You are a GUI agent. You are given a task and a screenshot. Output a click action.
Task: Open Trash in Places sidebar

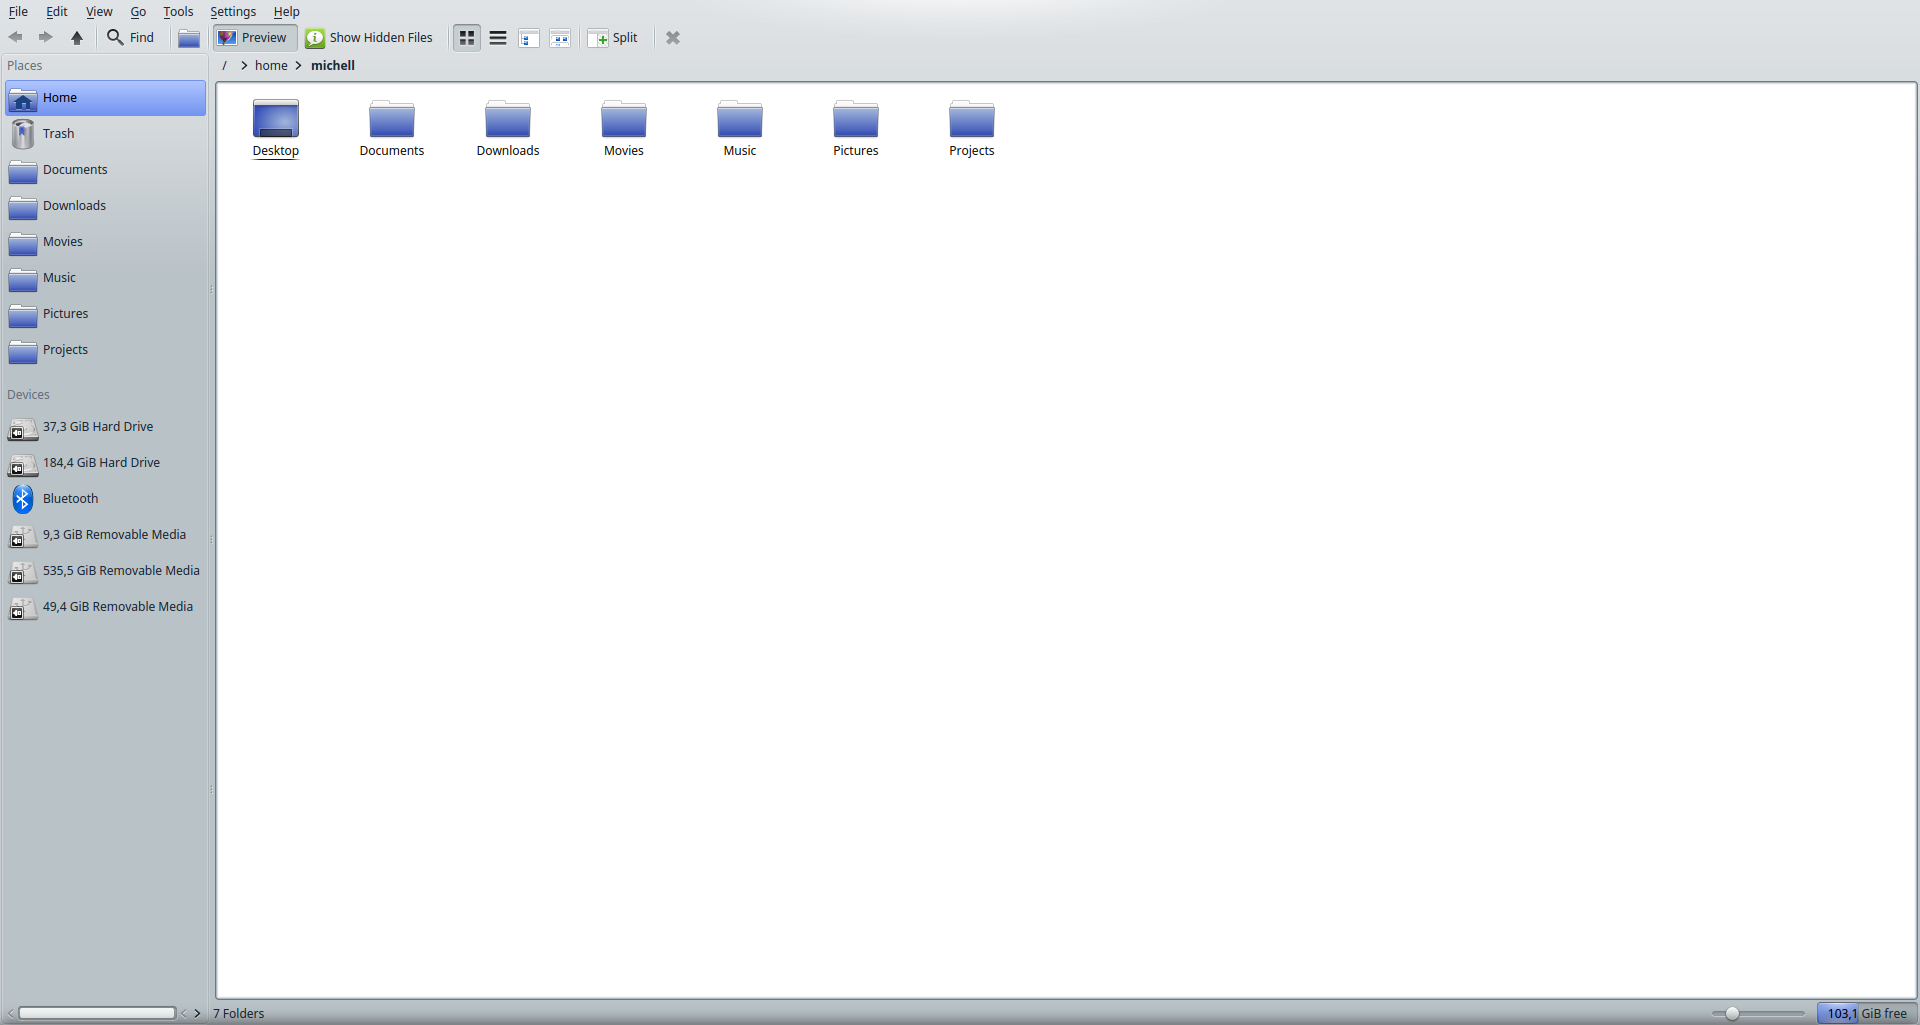pyautogui.click(x=105, y=134)
